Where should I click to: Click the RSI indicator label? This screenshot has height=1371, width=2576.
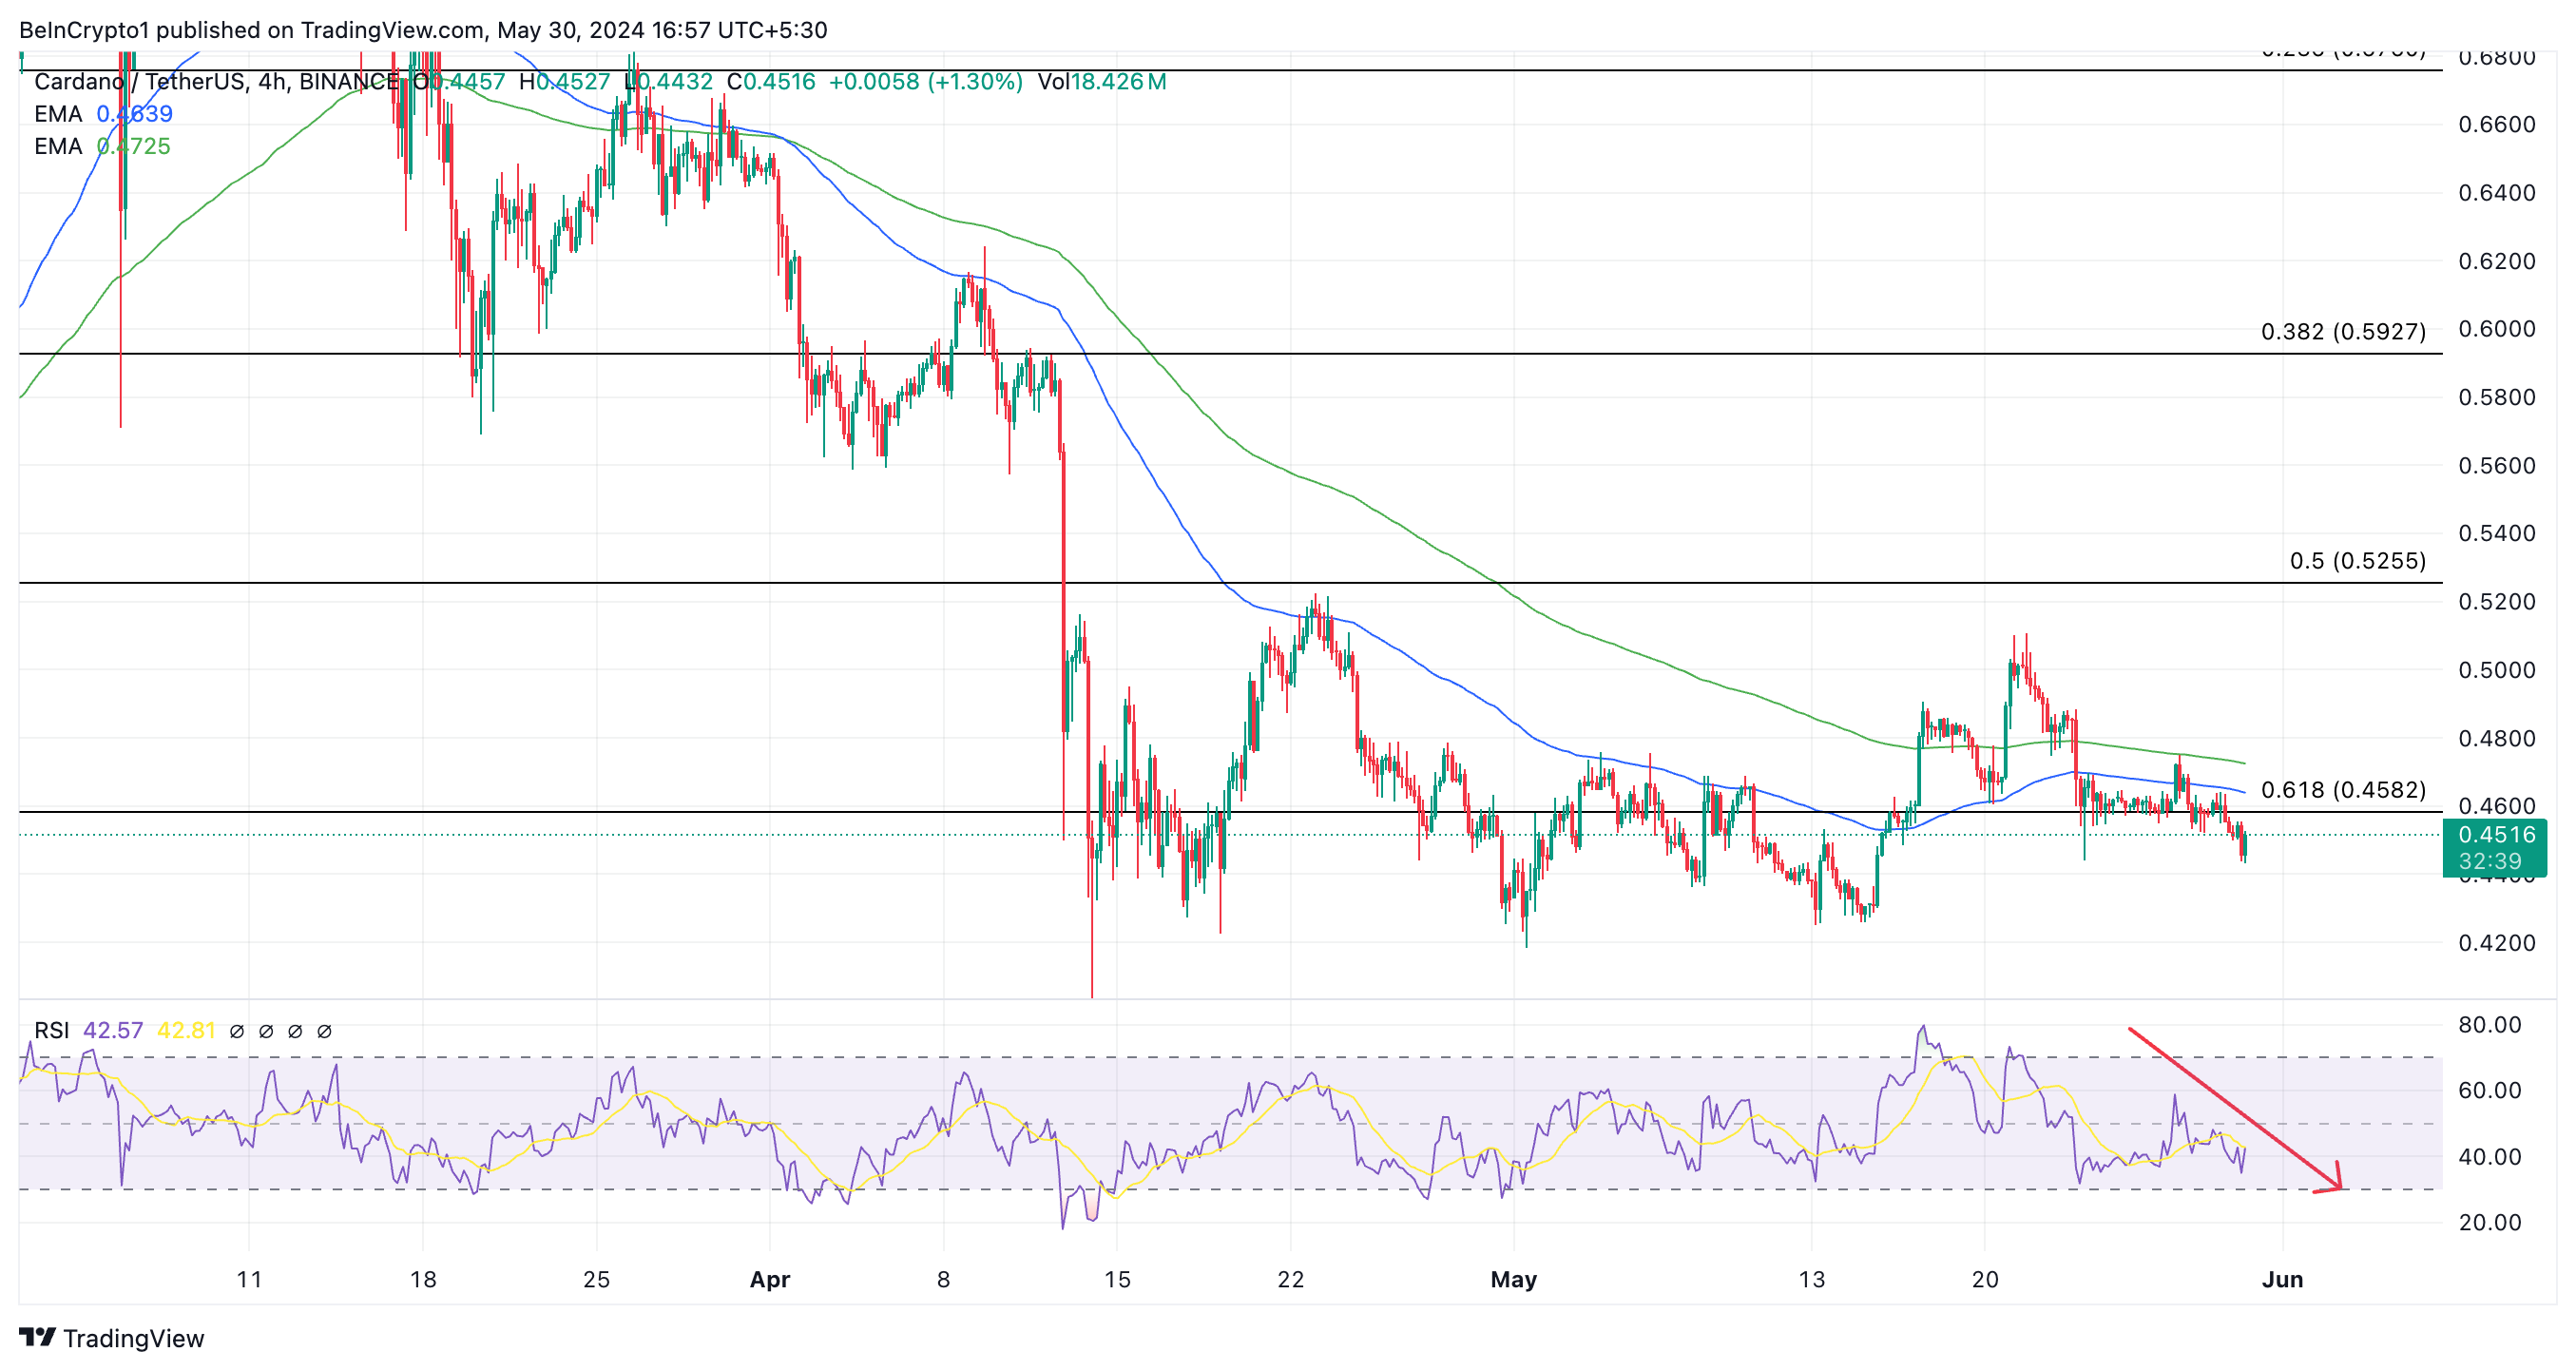[51, 1030]
